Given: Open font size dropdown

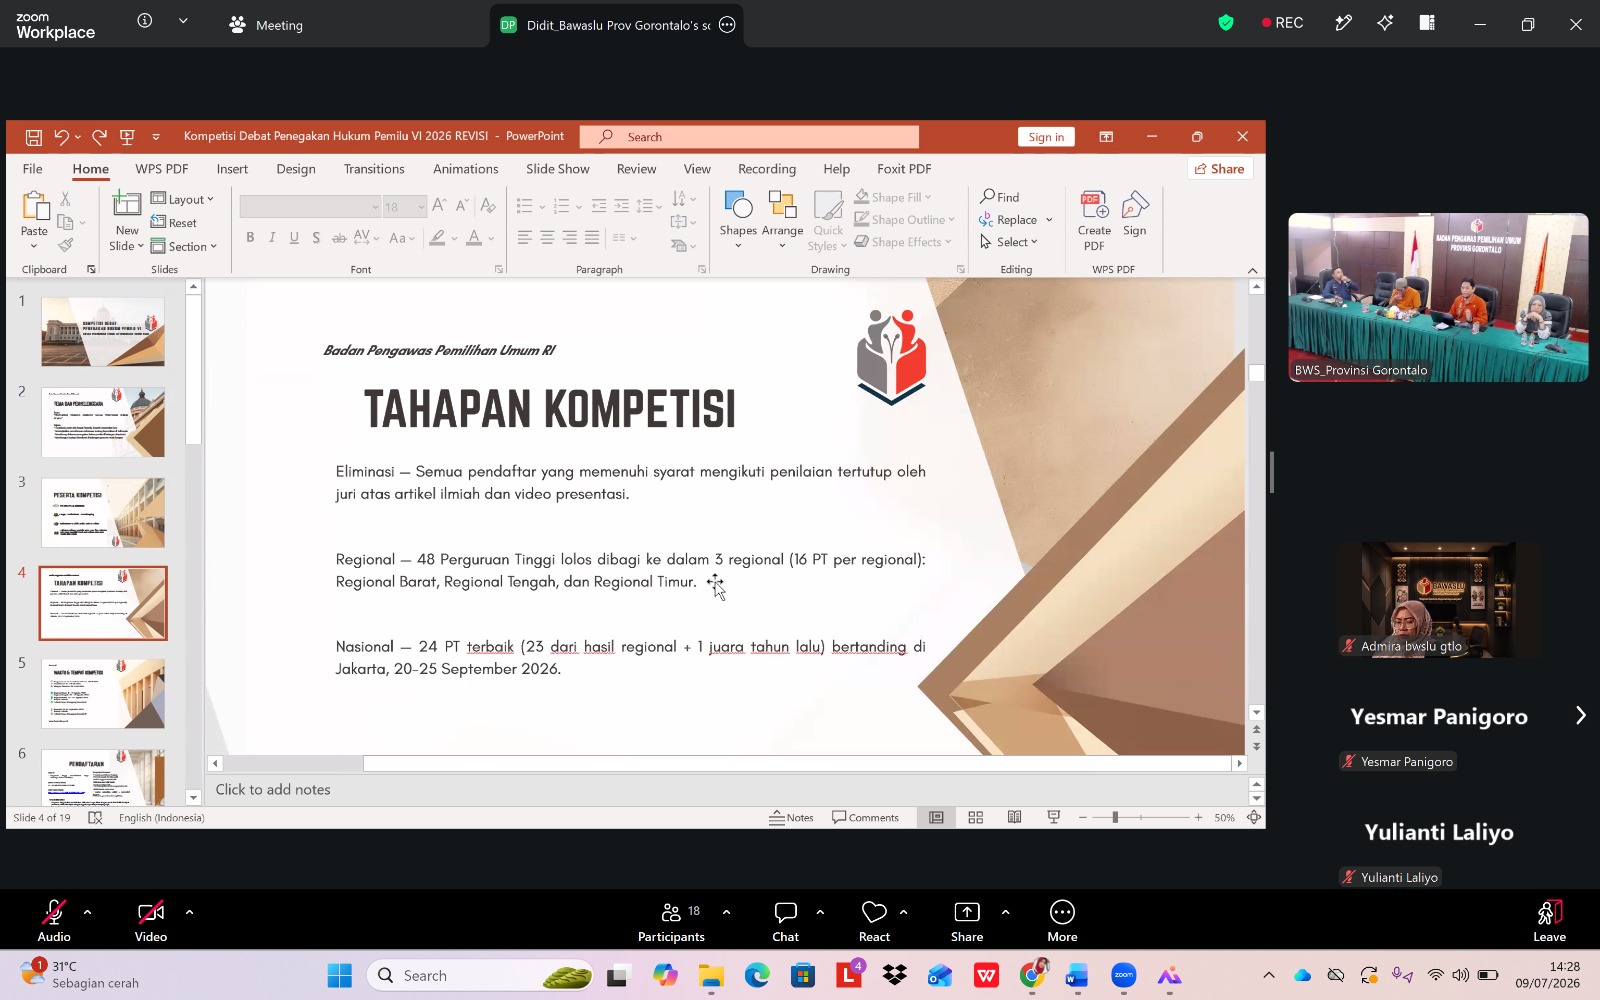Looking at the screenshot, I should pos(421,207).
